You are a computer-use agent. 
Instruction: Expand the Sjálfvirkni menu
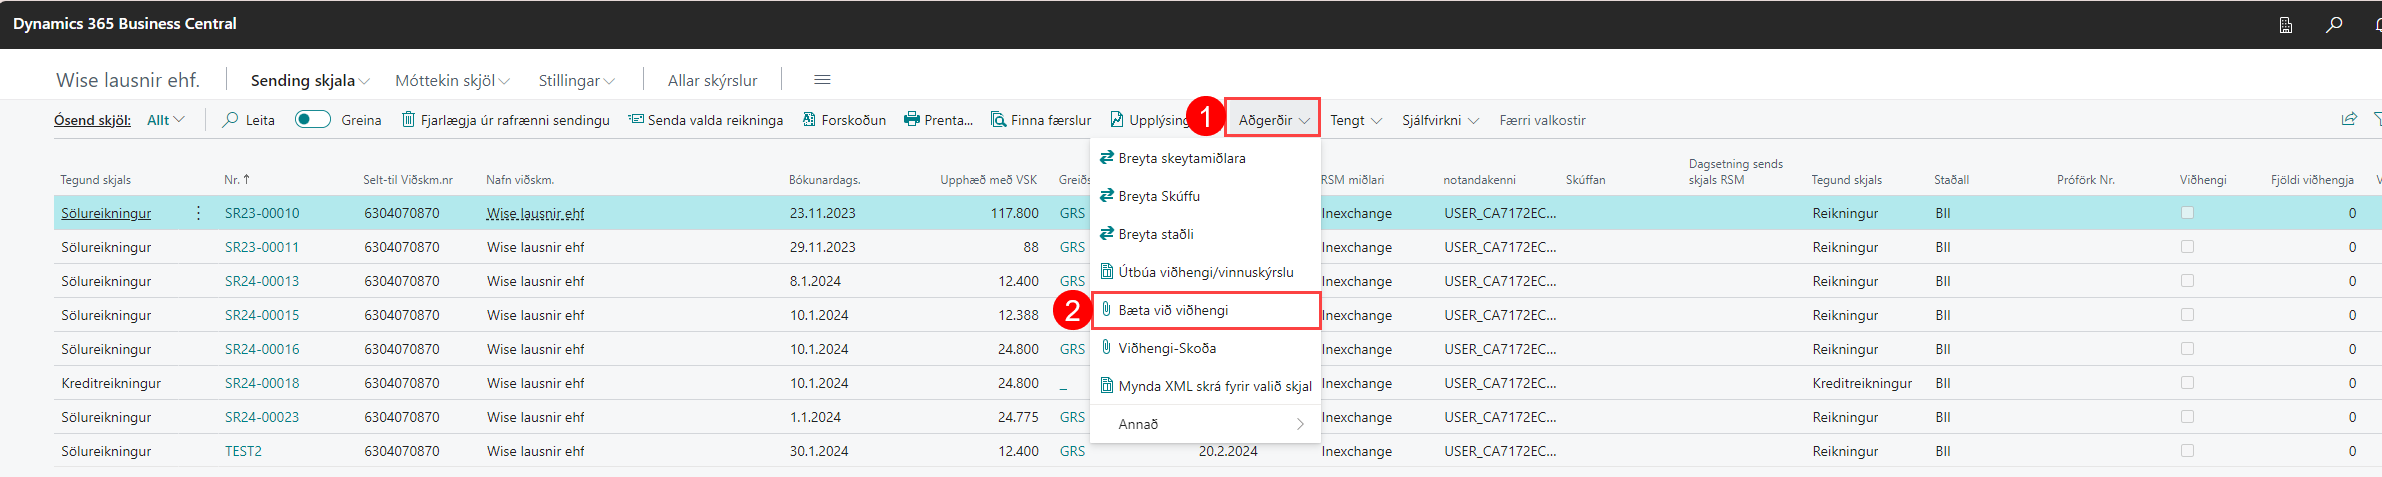pyautogui.click(x=1440, y=120)
